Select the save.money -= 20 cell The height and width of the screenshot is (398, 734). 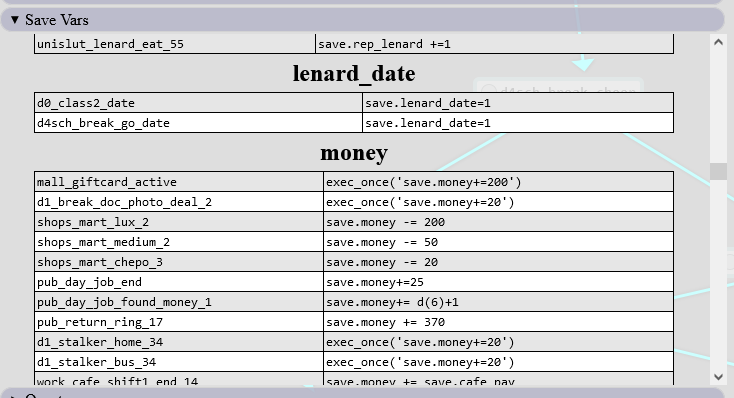[x=499, y=262]
